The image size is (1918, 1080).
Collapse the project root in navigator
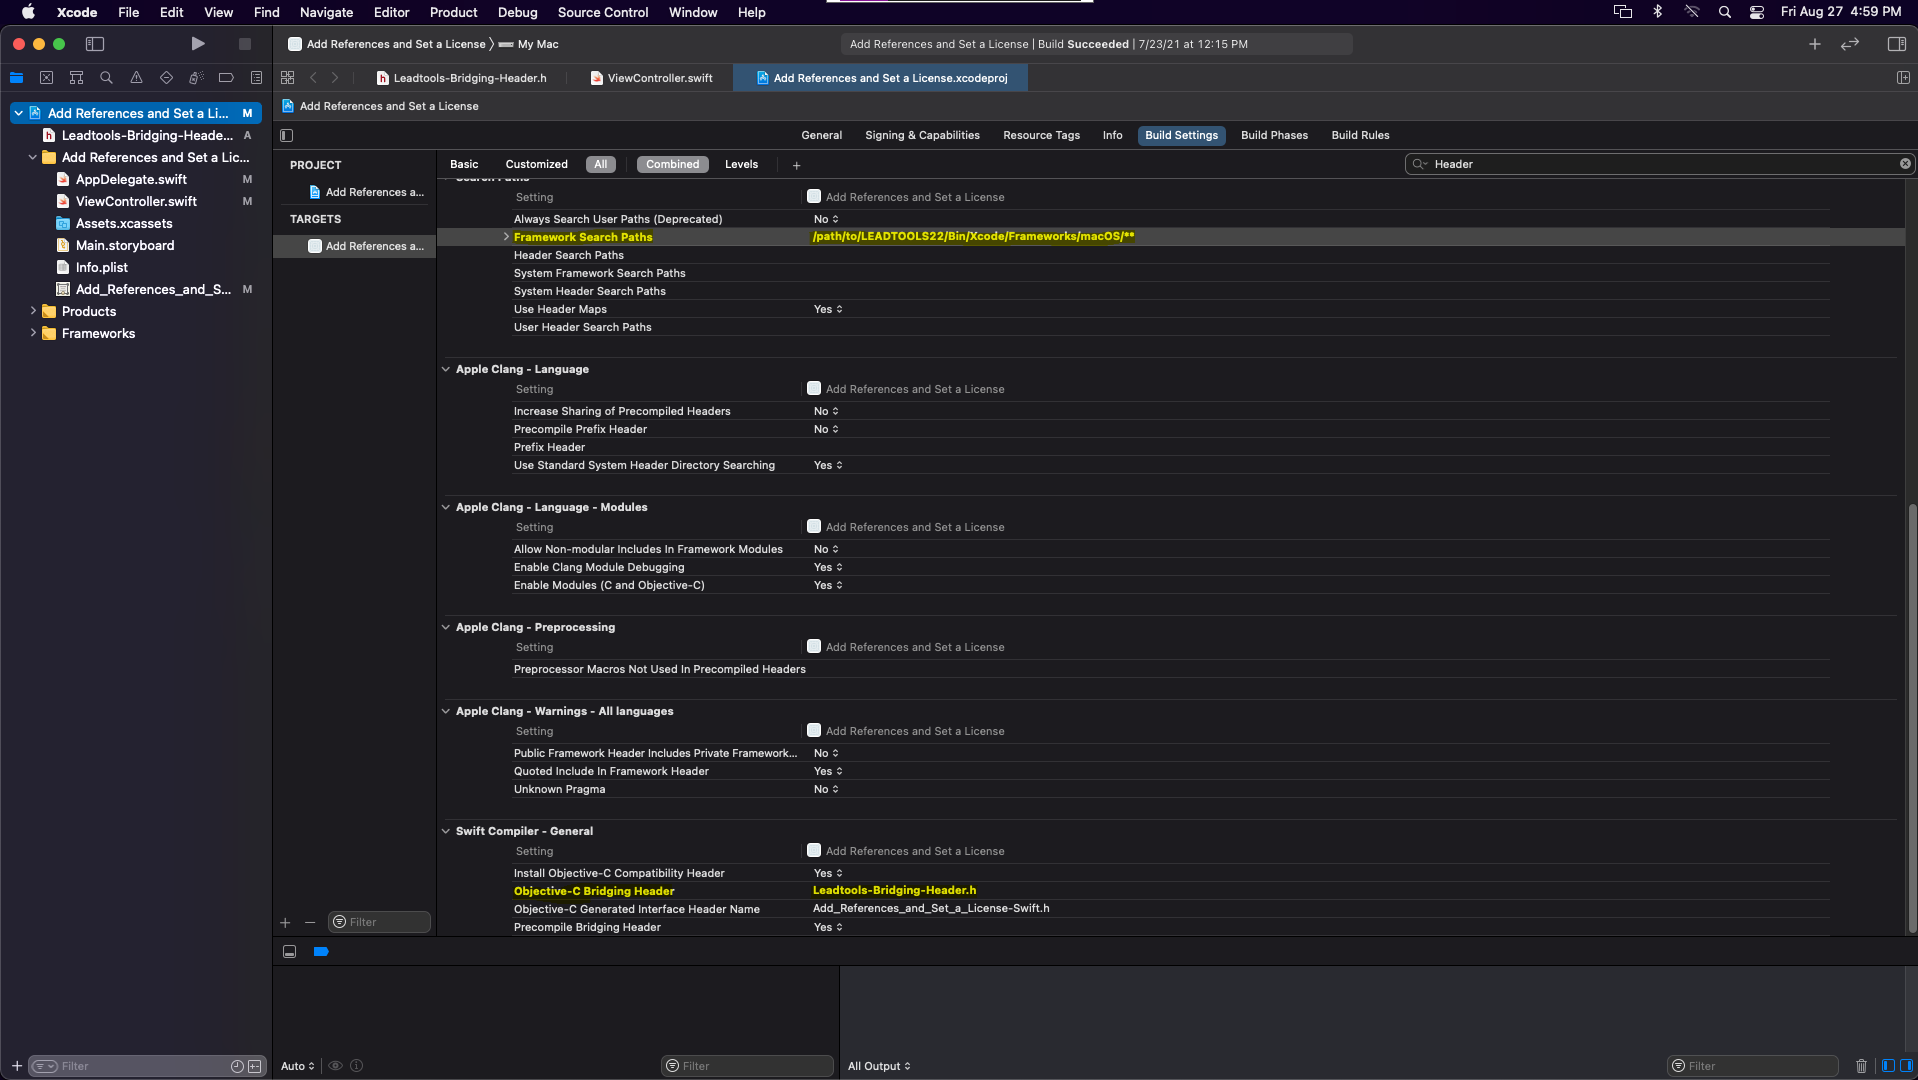[x=18, y=113]
